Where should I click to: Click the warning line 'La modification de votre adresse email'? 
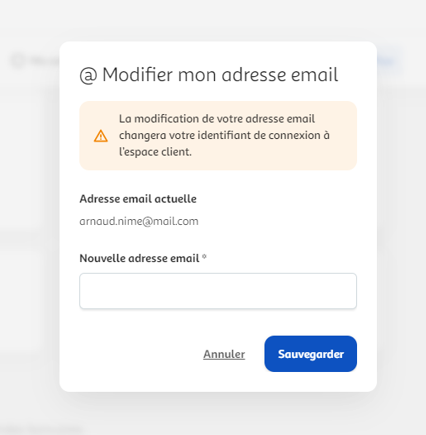pyautogui.click(x=217, y=119)
